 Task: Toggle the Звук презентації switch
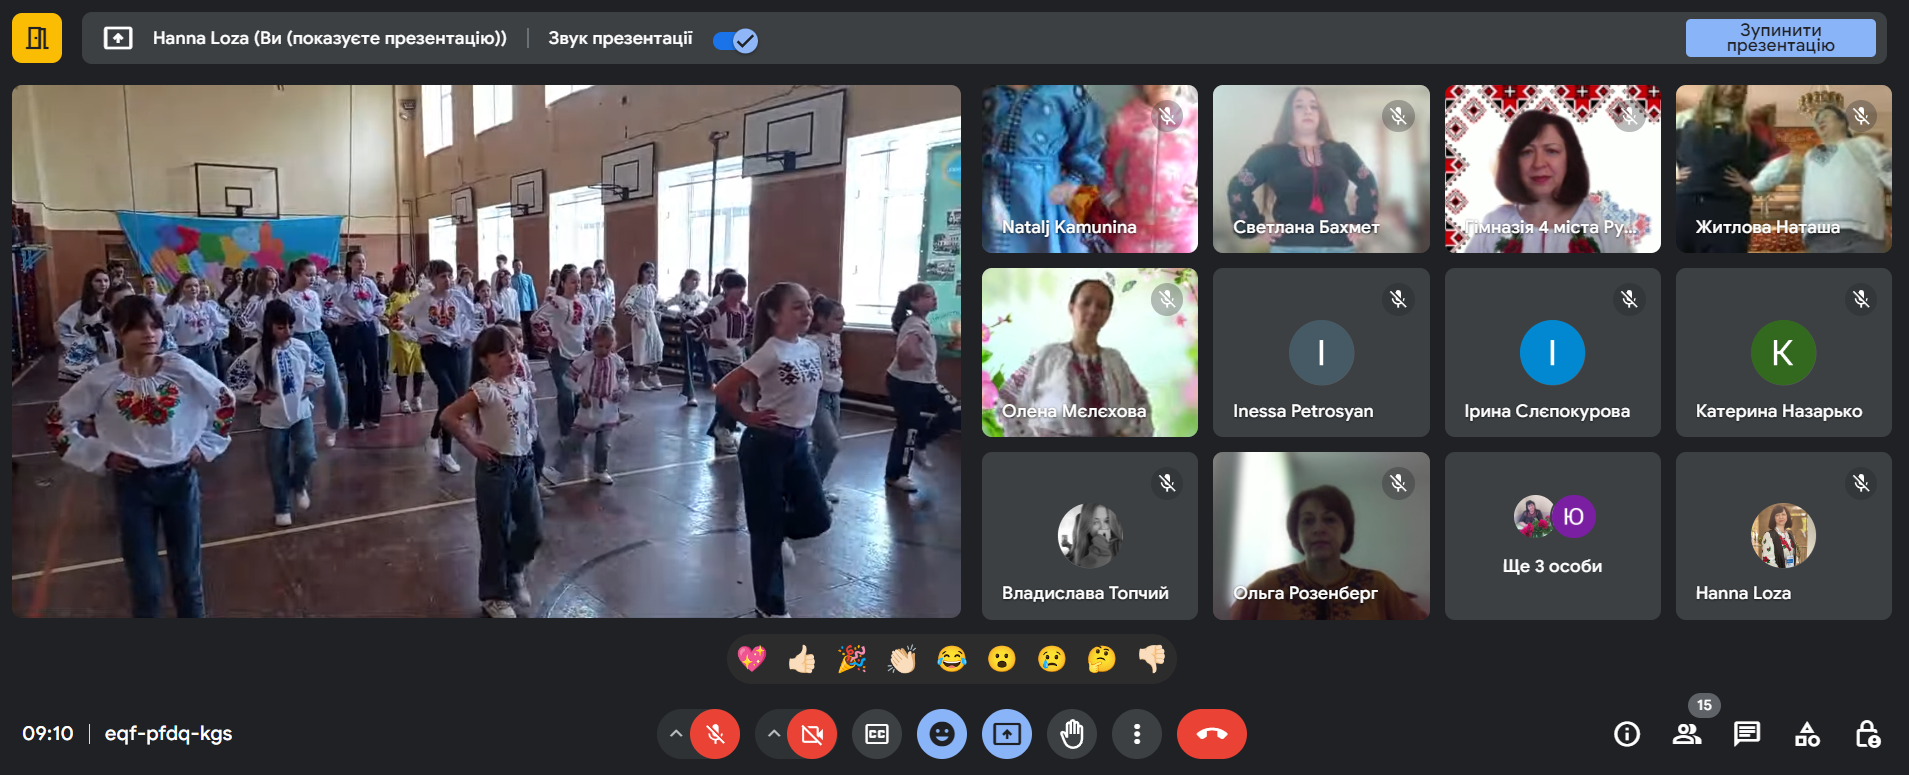pos(735,40)
